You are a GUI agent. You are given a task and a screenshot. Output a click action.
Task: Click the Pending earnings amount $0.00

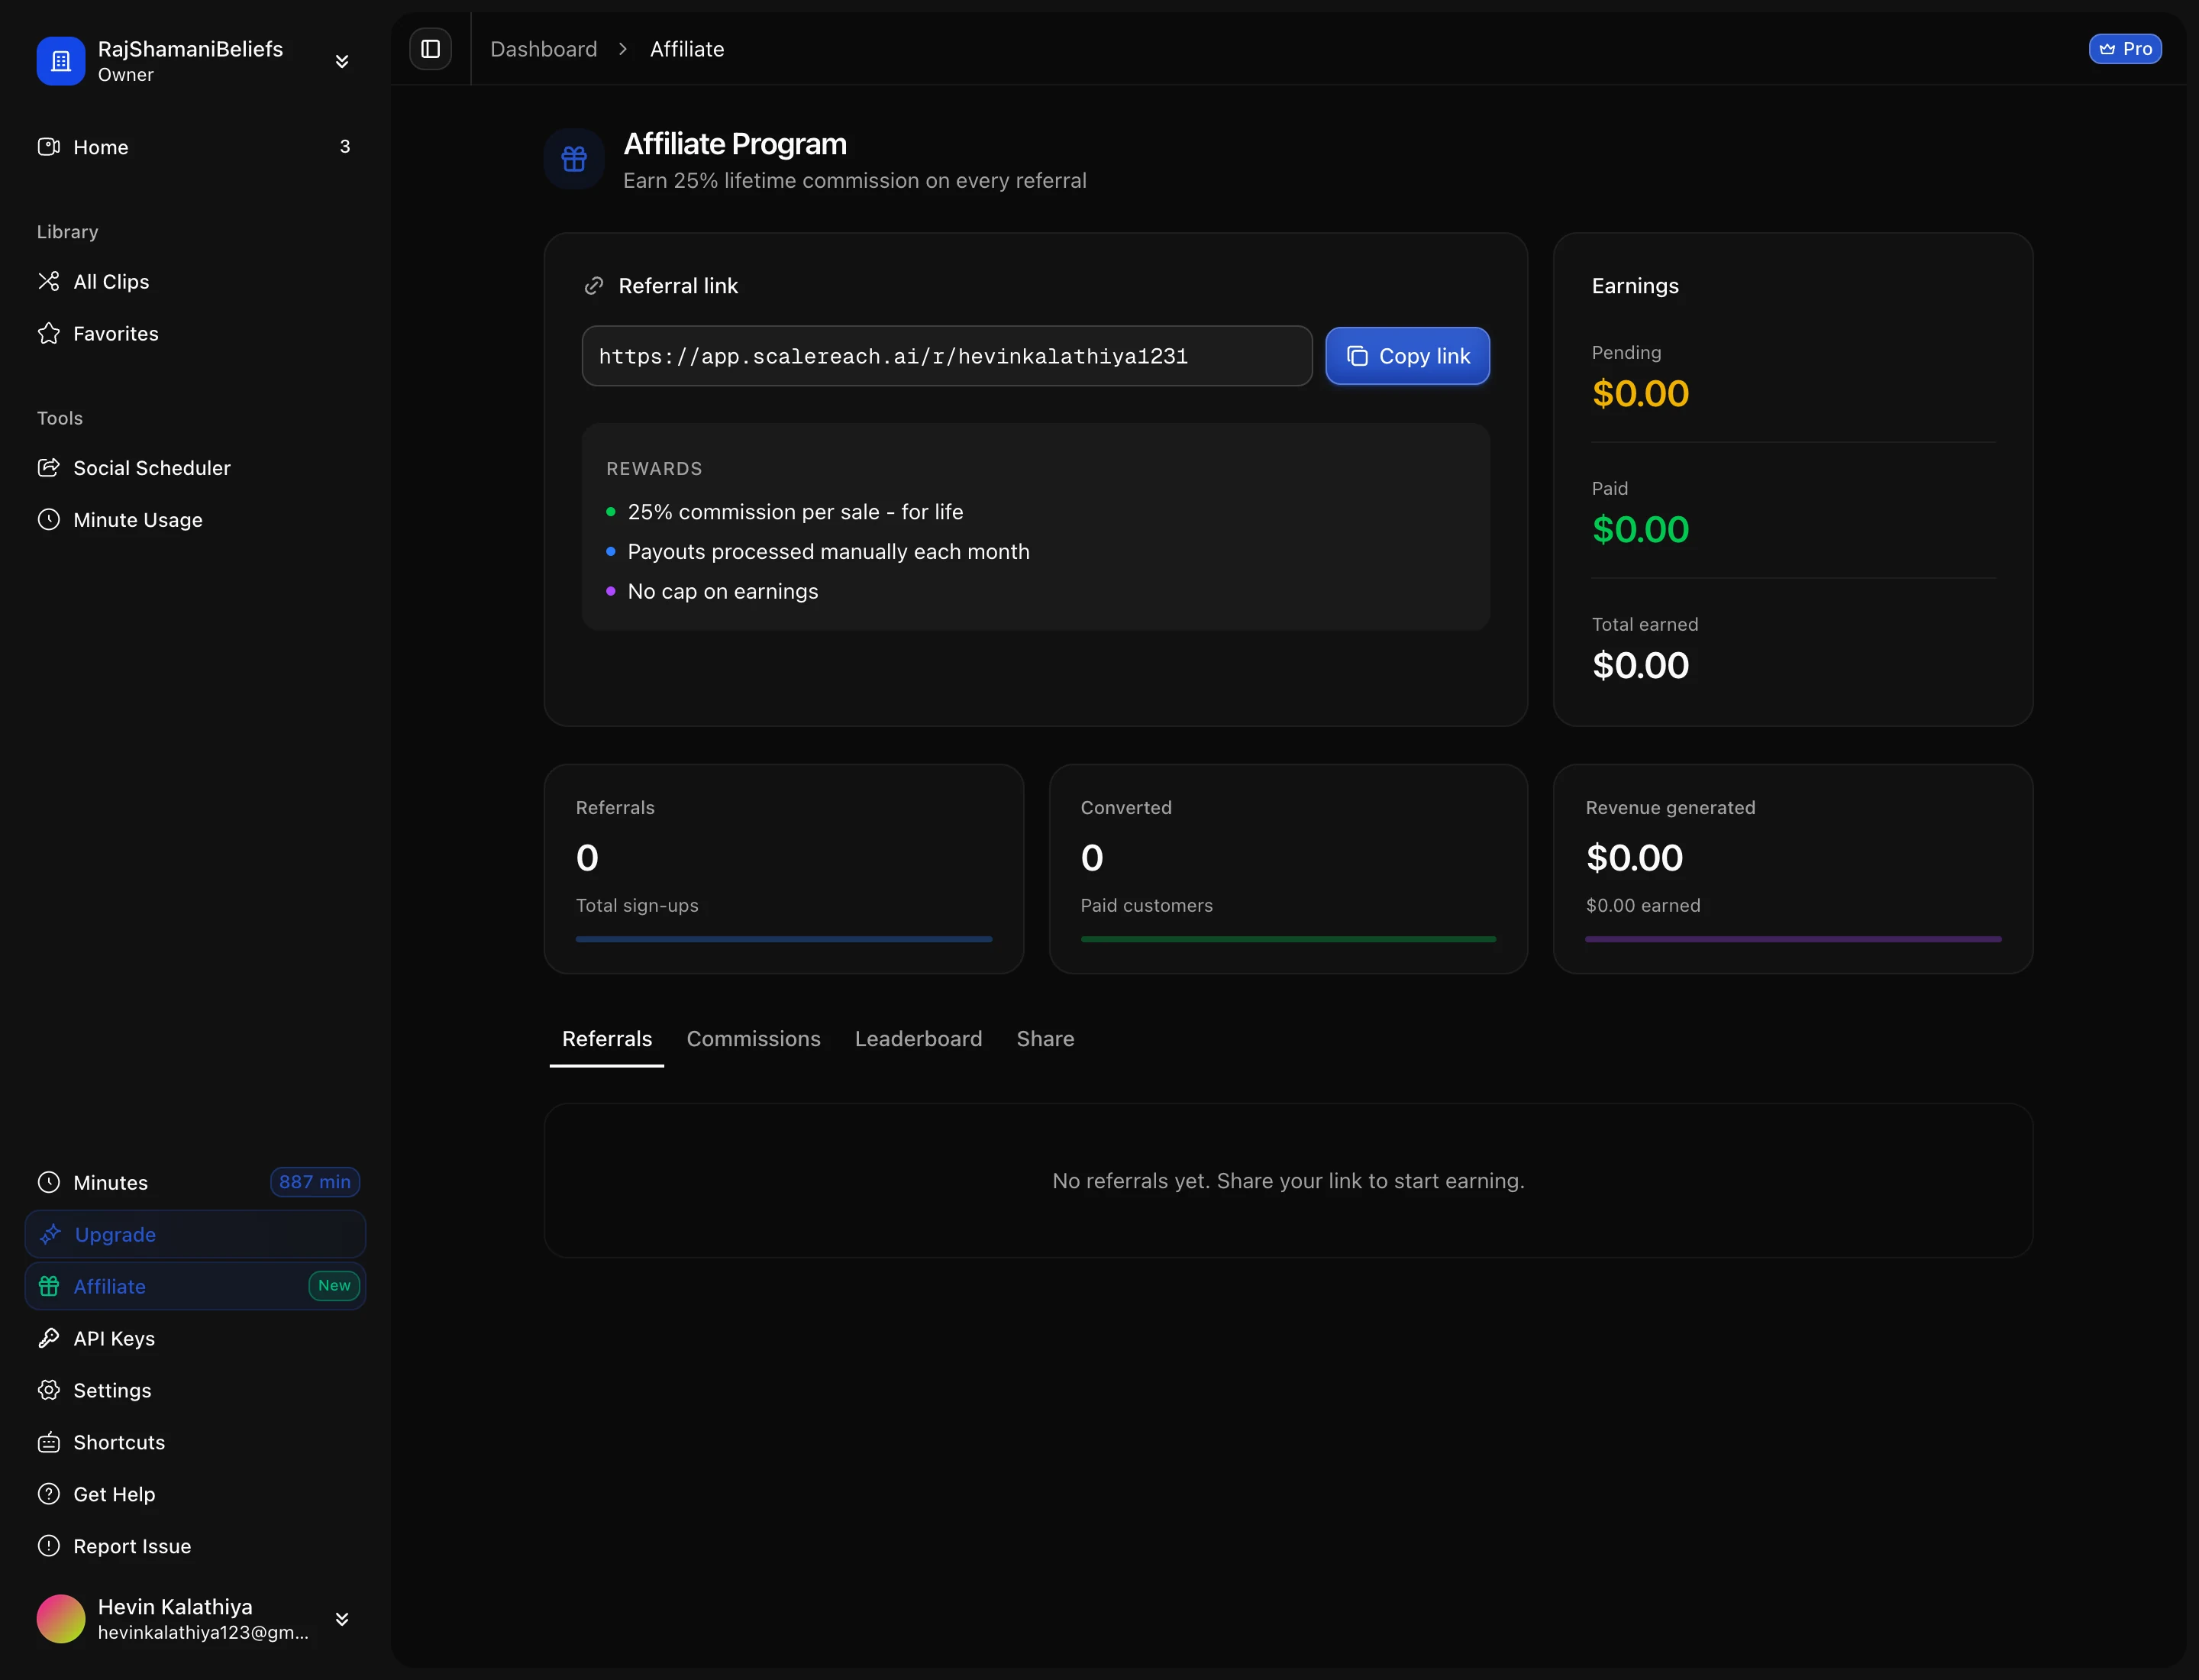point(1640,393)
